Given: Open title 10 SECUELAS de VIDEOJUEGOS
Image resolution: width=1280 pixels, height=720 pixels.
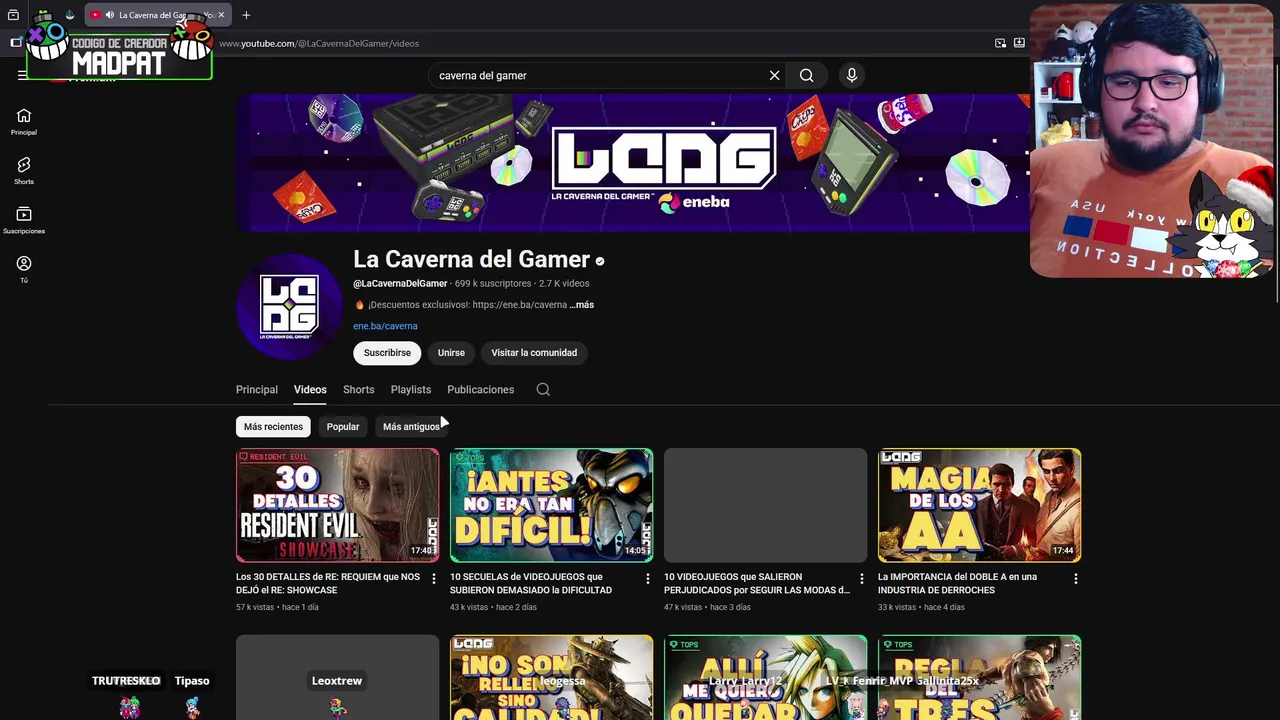Looking at the screenshot, I should tap(531, 583).
